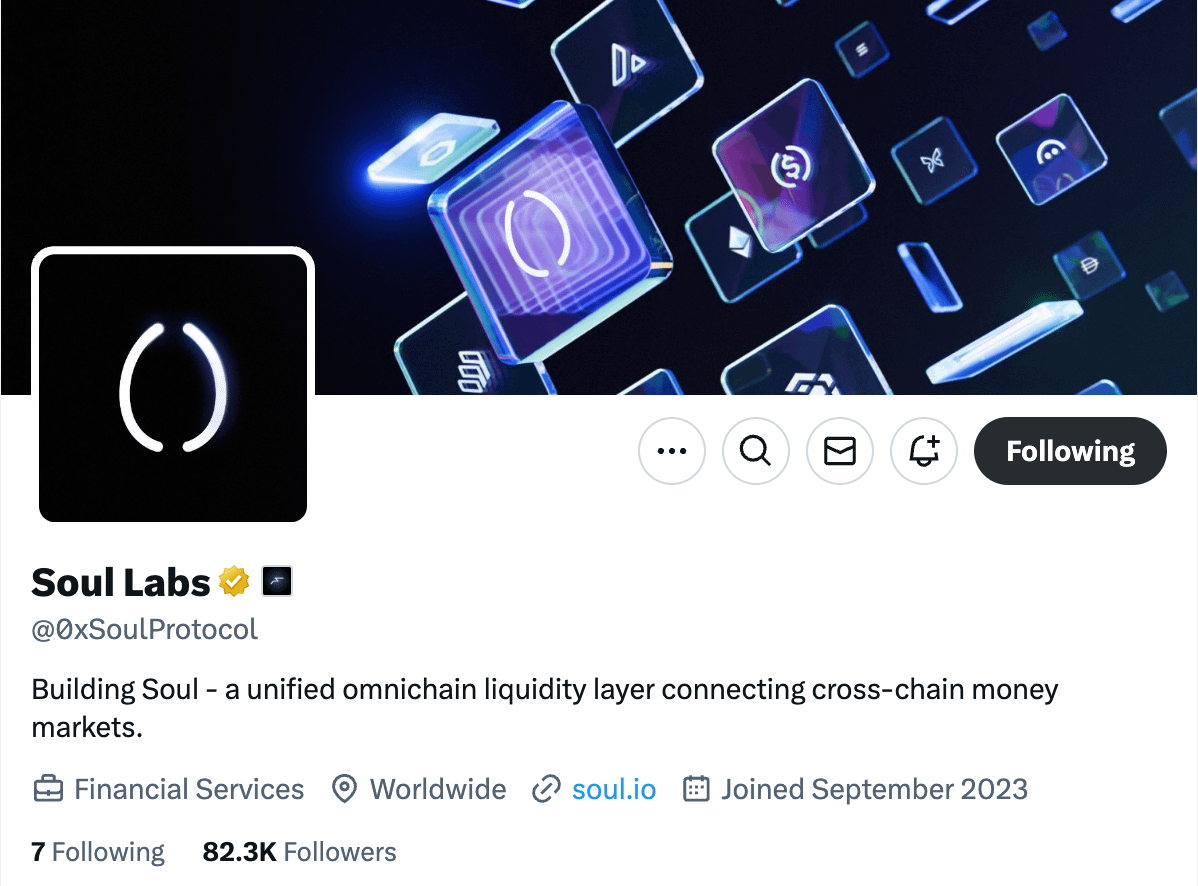Viewport: 1198px width, 886px height.
Task: Click the Financial Services briefcase icon
Action: click(x=48, y=788)
